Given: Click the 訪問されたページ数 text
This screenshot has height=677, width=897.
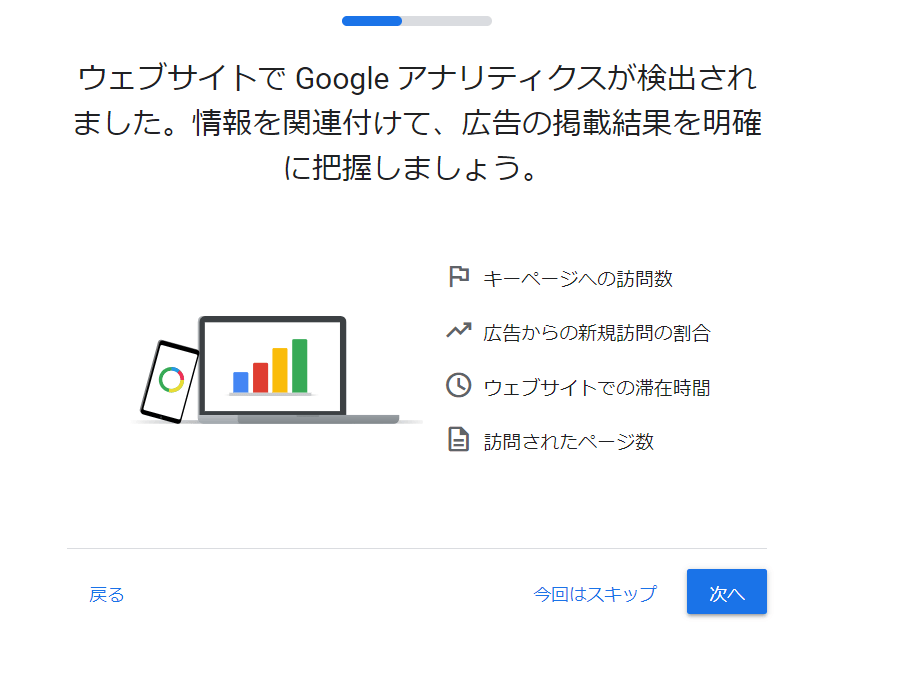Looking at the screenshot, I should coord(569,441).
